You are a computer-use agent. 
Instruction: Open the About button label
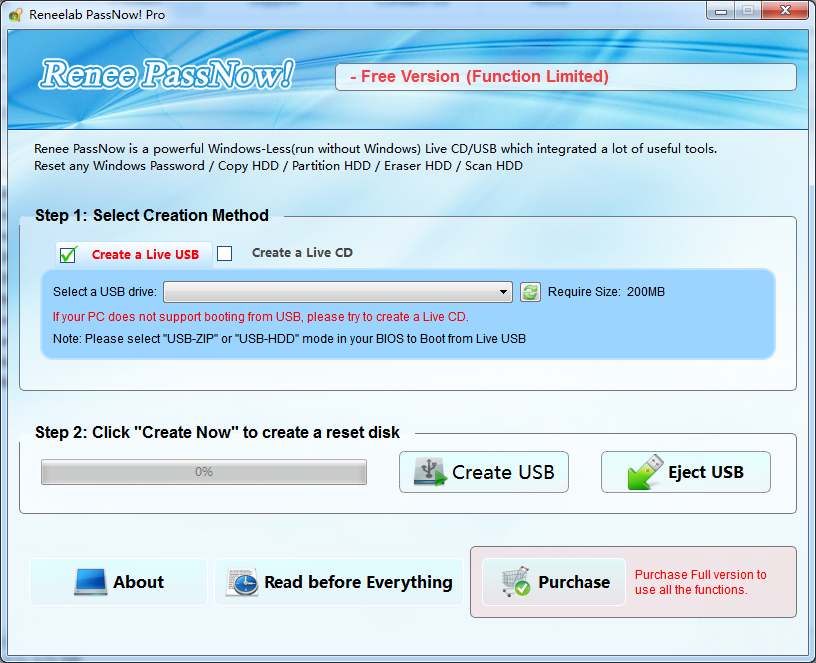(x=139, y=582)
